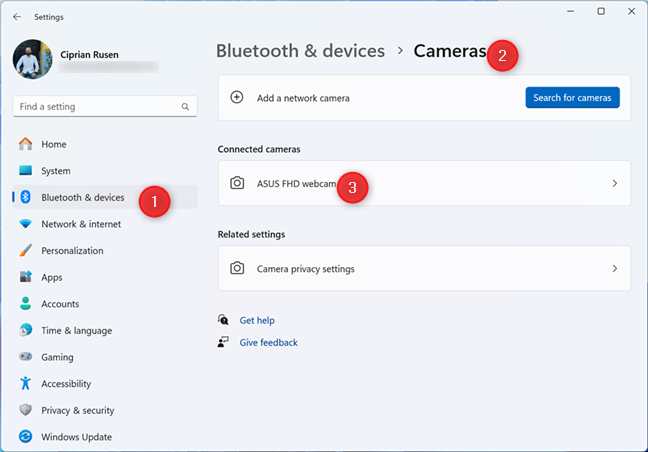Click the Give feedback link
648x452 pixels.
point(269,343)
